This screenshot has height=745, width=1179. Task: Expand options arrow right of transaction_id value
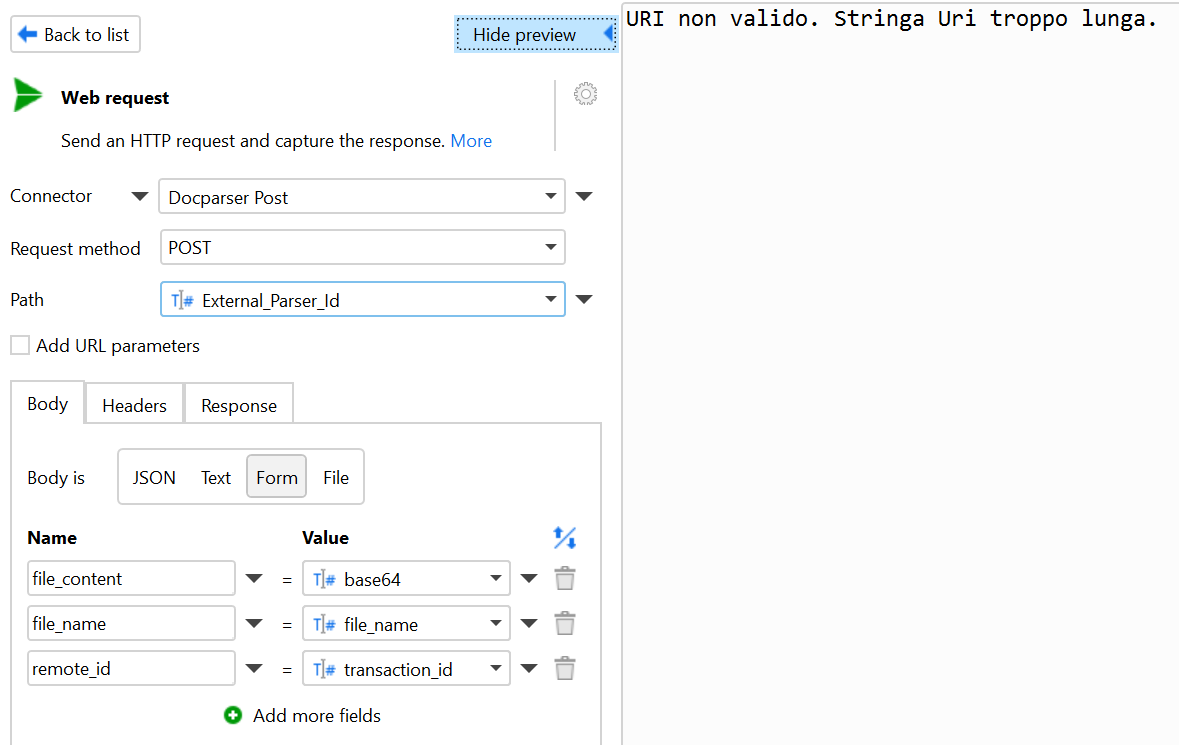(529, 668)
